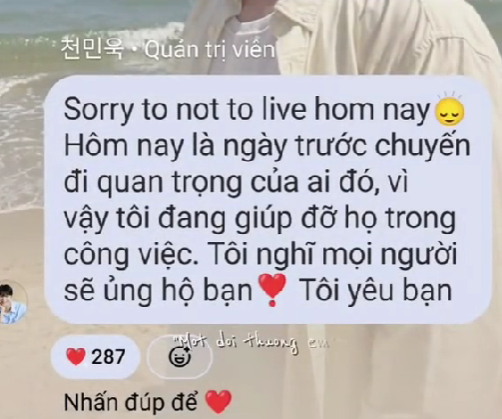Click the Quản trị viên admin label
Image resolution: width=502 pixels, height=419 pixels.
210,50
